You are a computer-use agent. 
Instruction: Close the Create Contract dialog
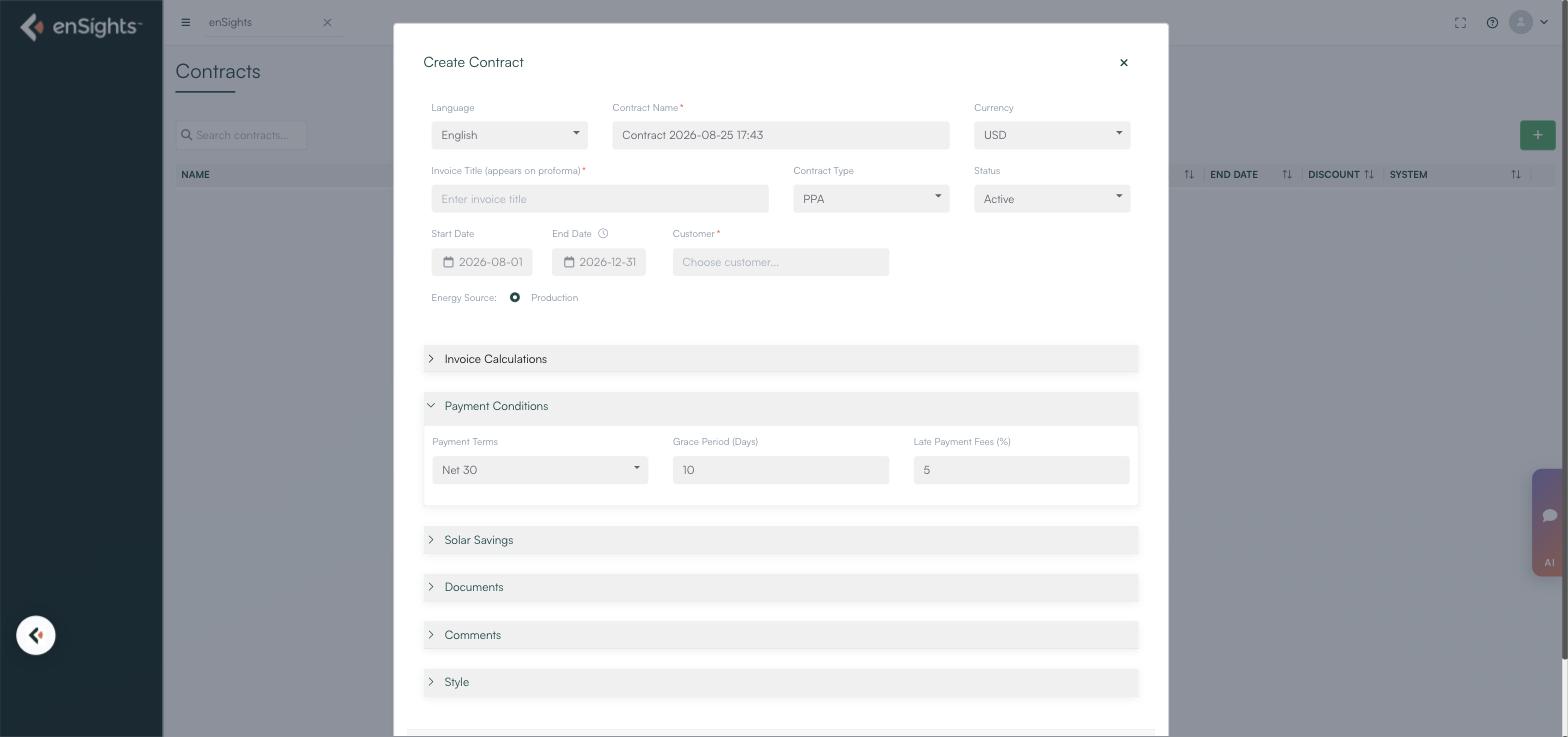pos(1124,63)
